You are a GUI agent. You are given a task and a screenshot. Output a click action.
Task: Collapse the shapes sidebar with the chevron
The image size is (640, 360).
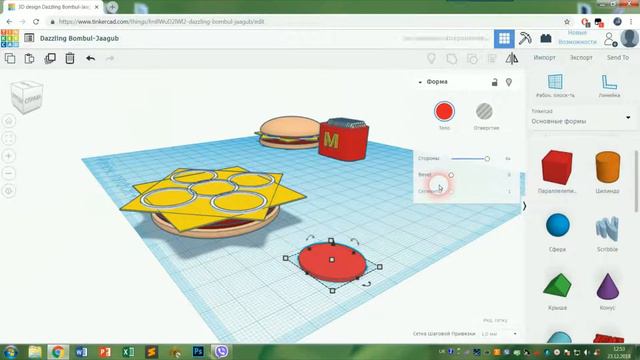(x=524, y=206)
